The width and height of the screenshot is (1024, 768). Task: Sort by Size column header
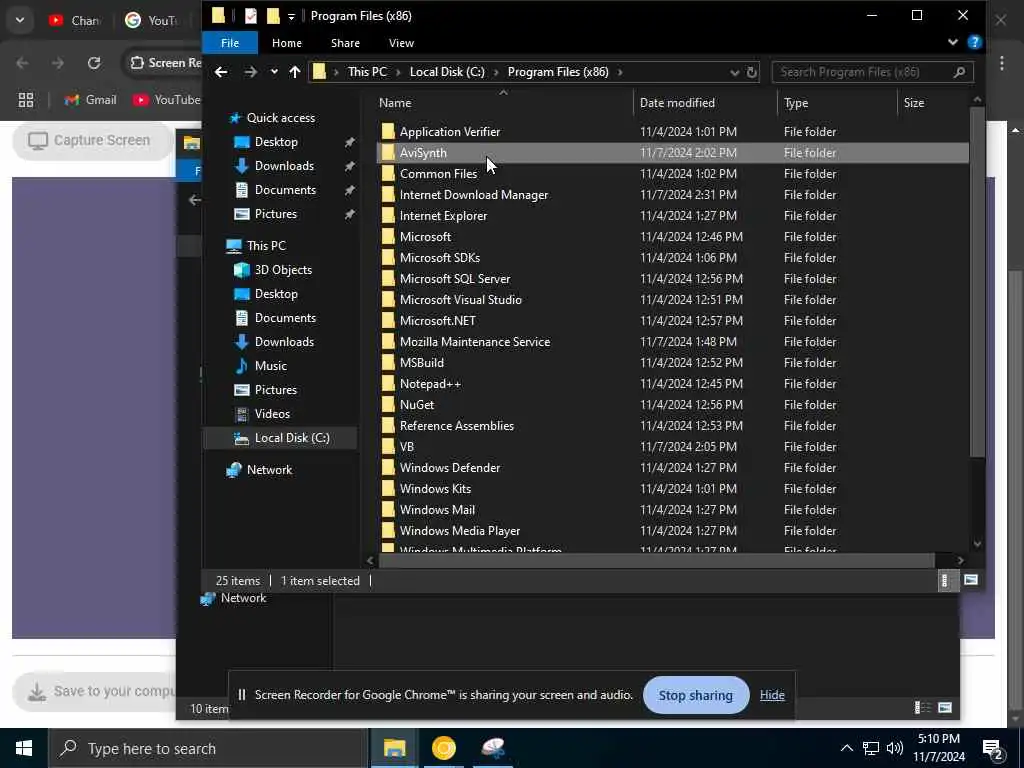914,103
